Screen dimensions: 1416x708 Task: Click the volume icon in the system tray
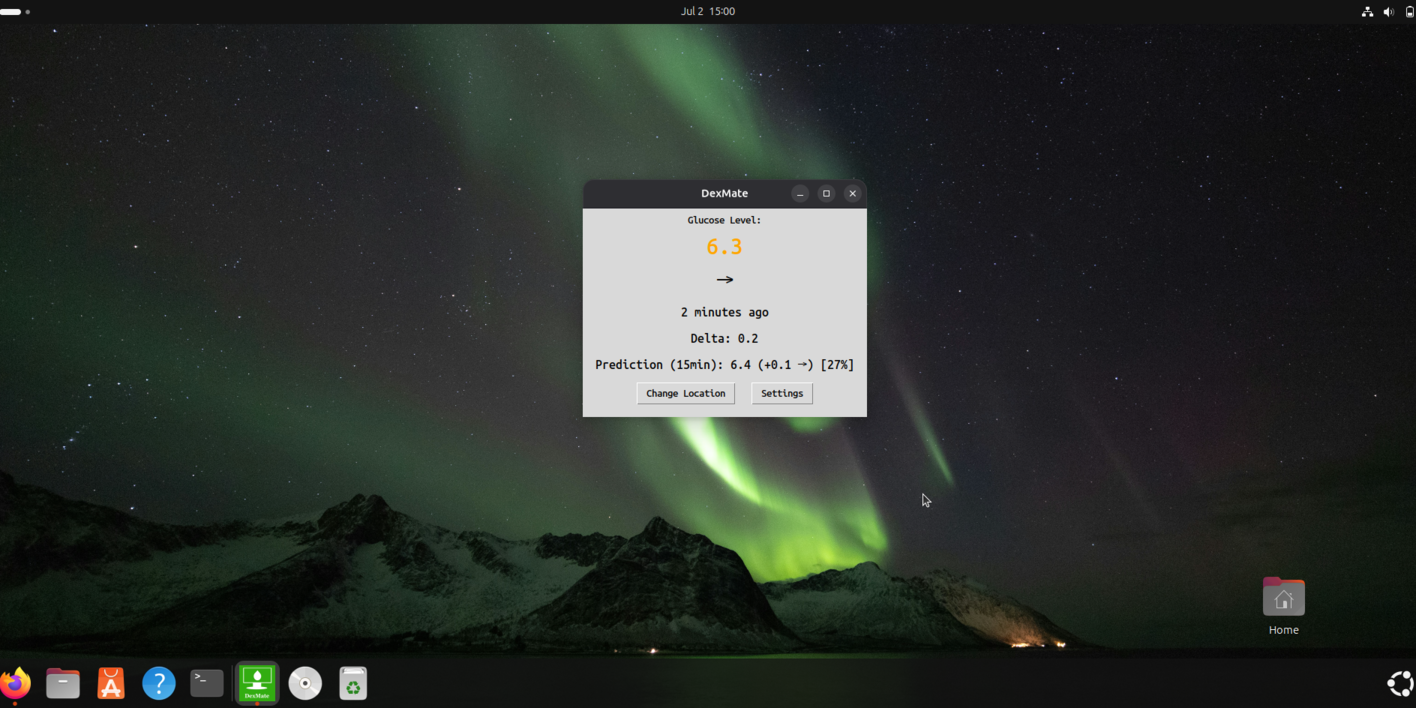(1388, 11)
